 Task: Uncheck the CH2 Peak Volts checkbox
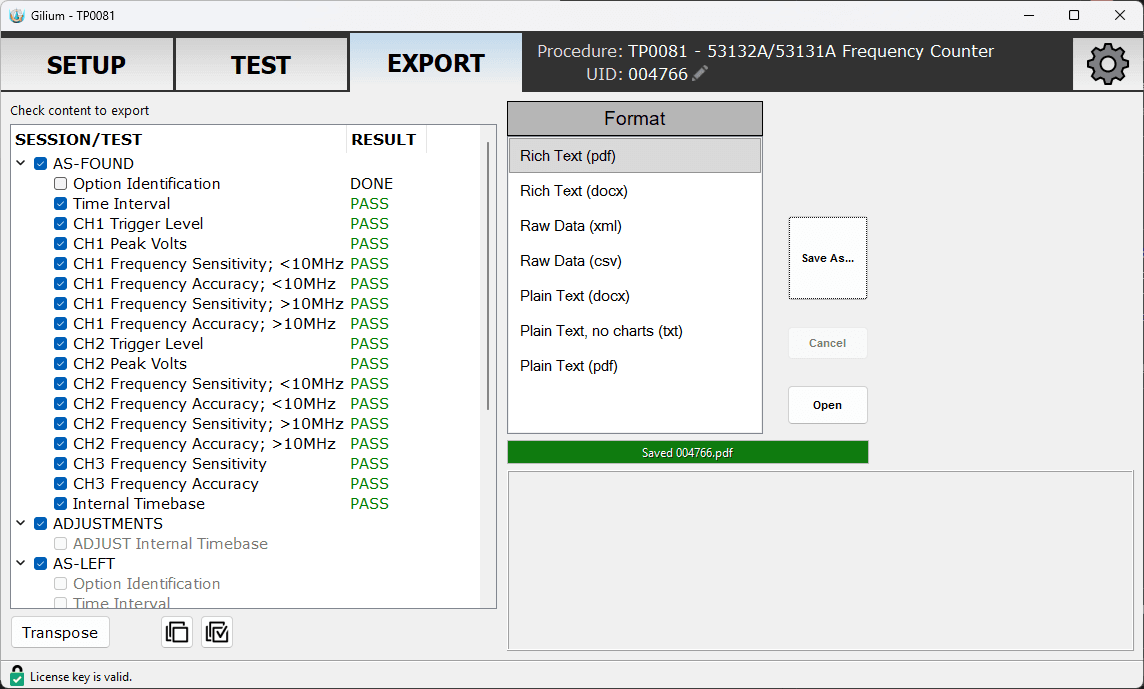point(61,363)
